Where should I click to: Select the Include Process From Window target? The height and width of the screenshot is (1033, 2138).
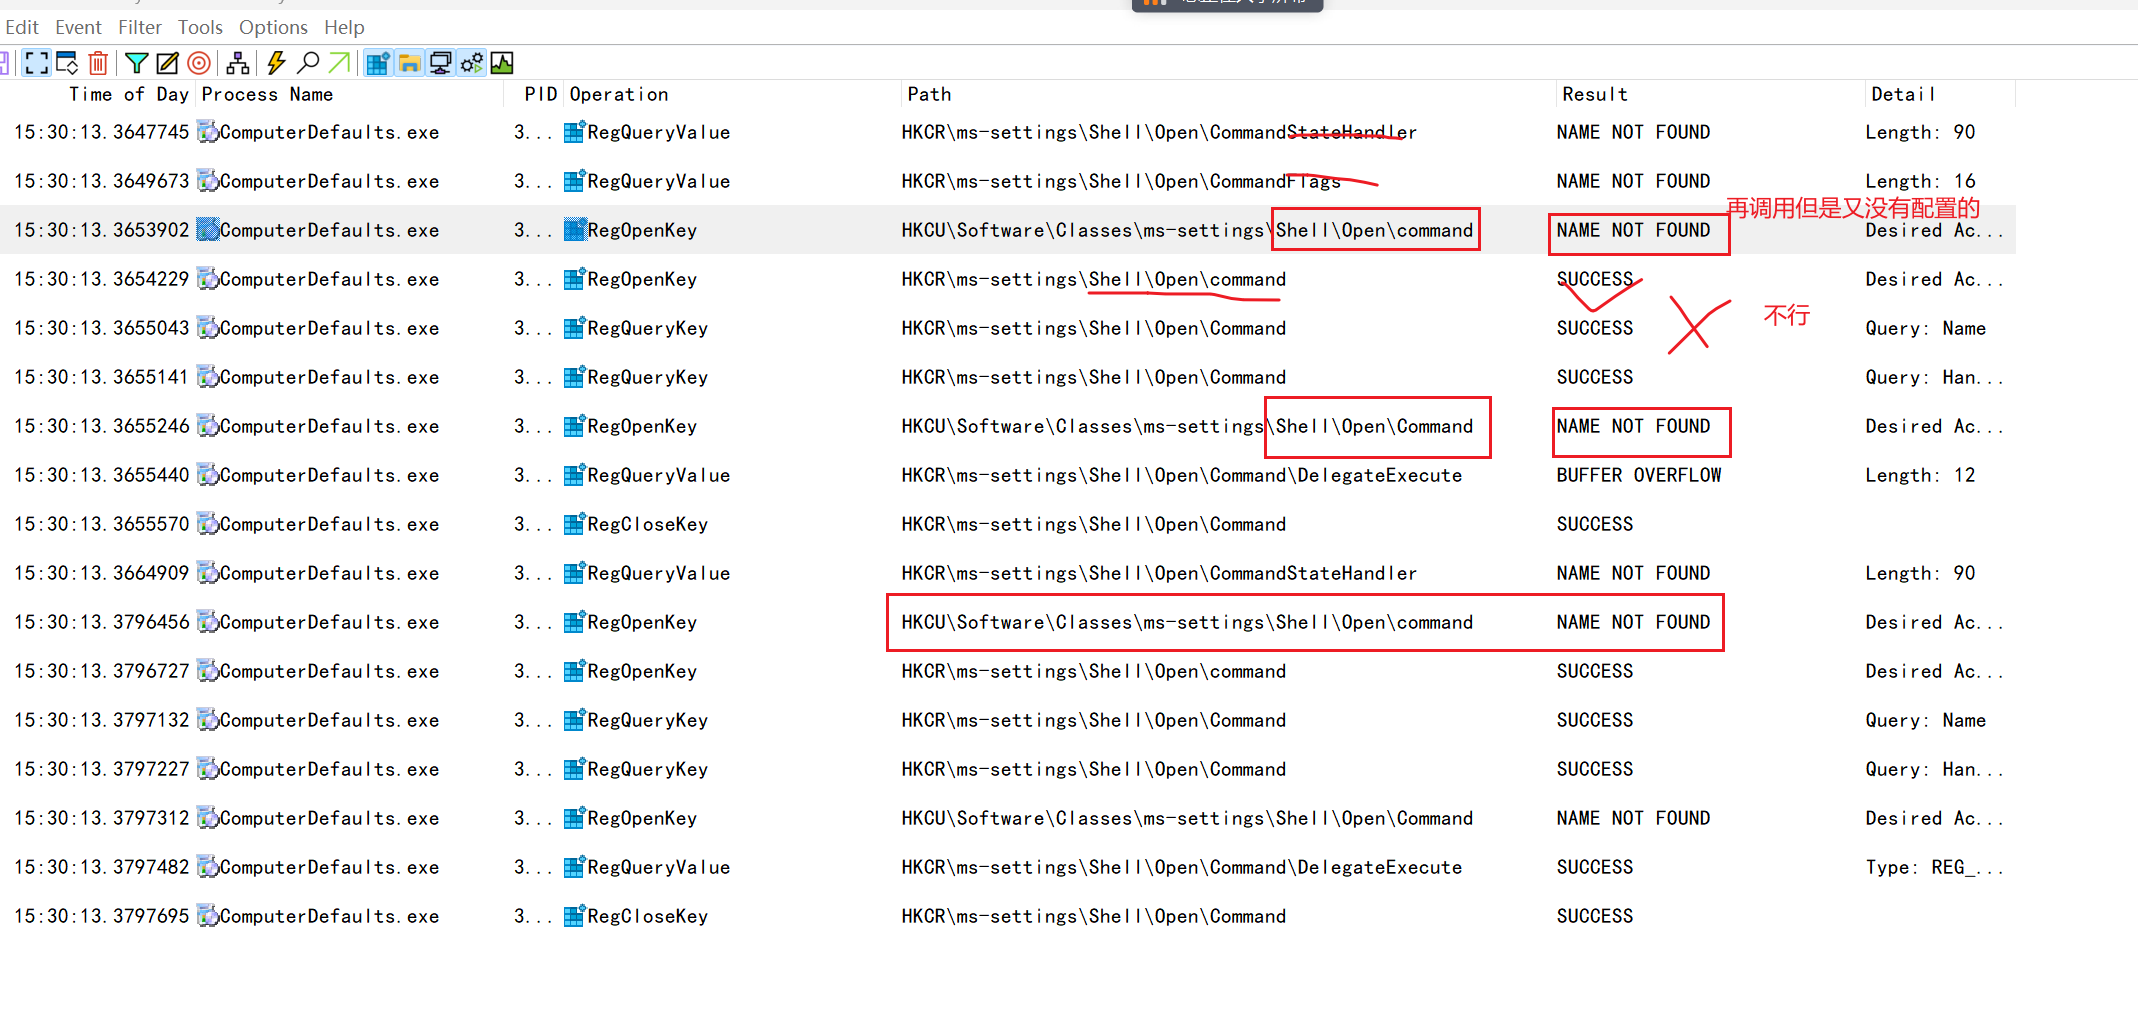click(x=200, y=63)
